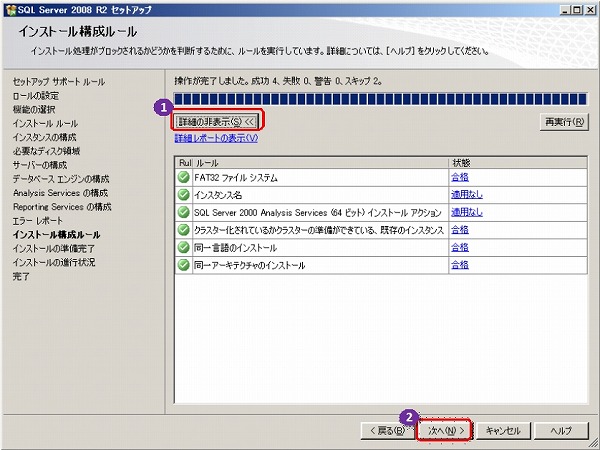Viewport: 600px width, 450px height.
Task: Open 合格 link for 同一言語のインストール
Action: (x=460, y=248)
